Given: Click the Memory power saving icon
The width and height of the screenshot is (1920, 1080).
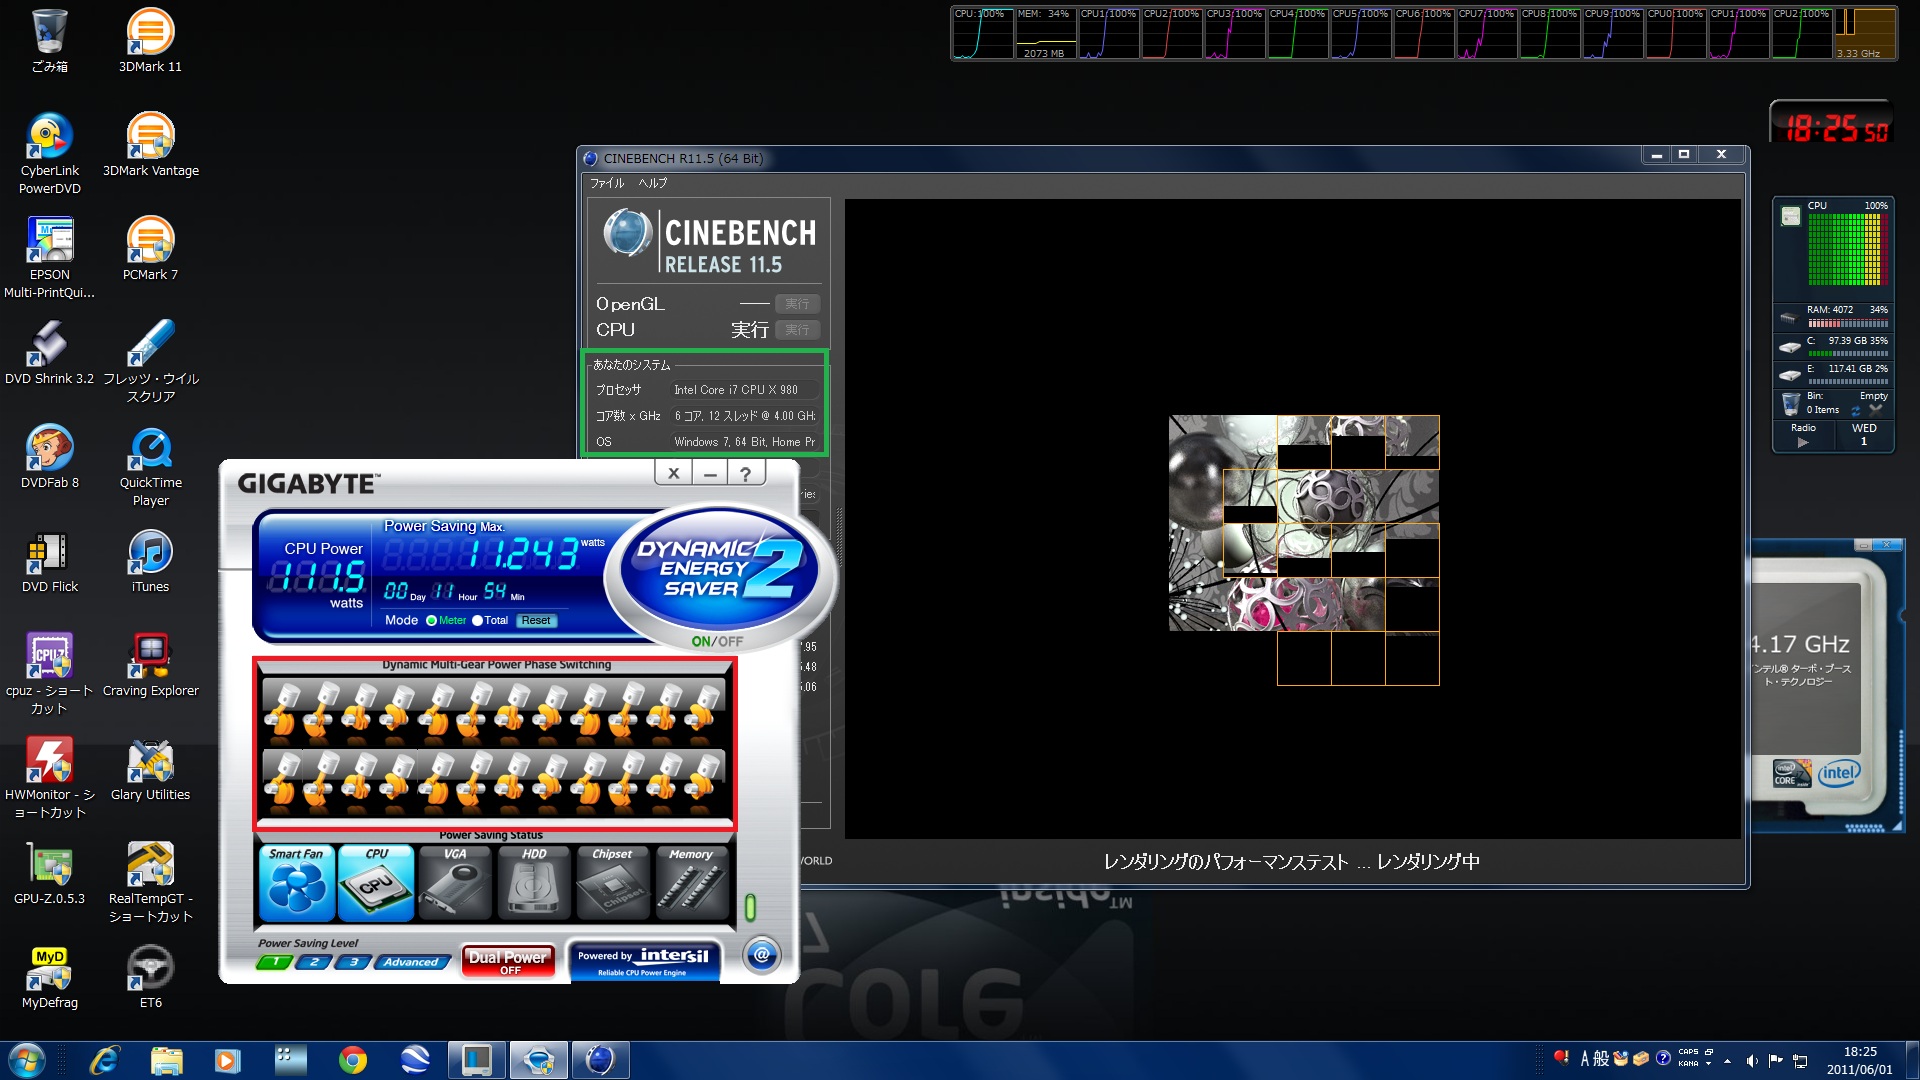Looking at the screenshot, I should [x=691, y=884].
